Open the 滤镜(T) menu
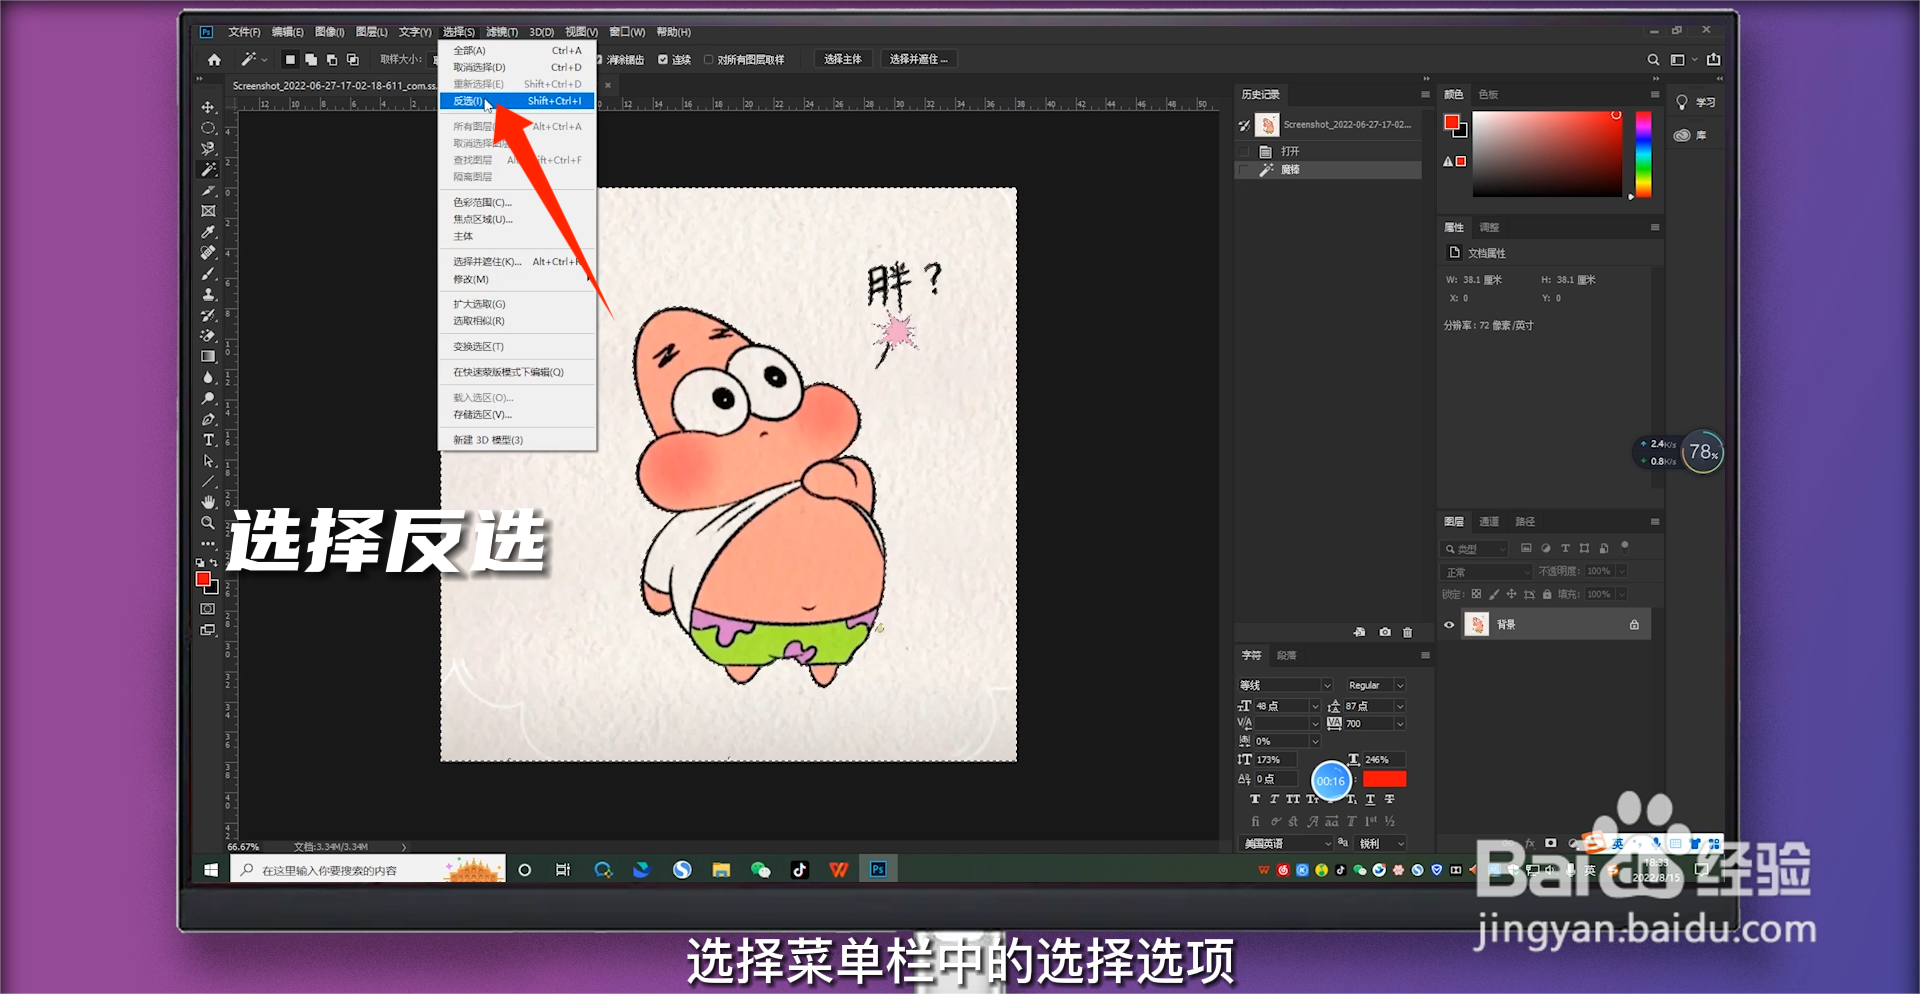This screenshot has height=994, width=1920. pos(502,32)
